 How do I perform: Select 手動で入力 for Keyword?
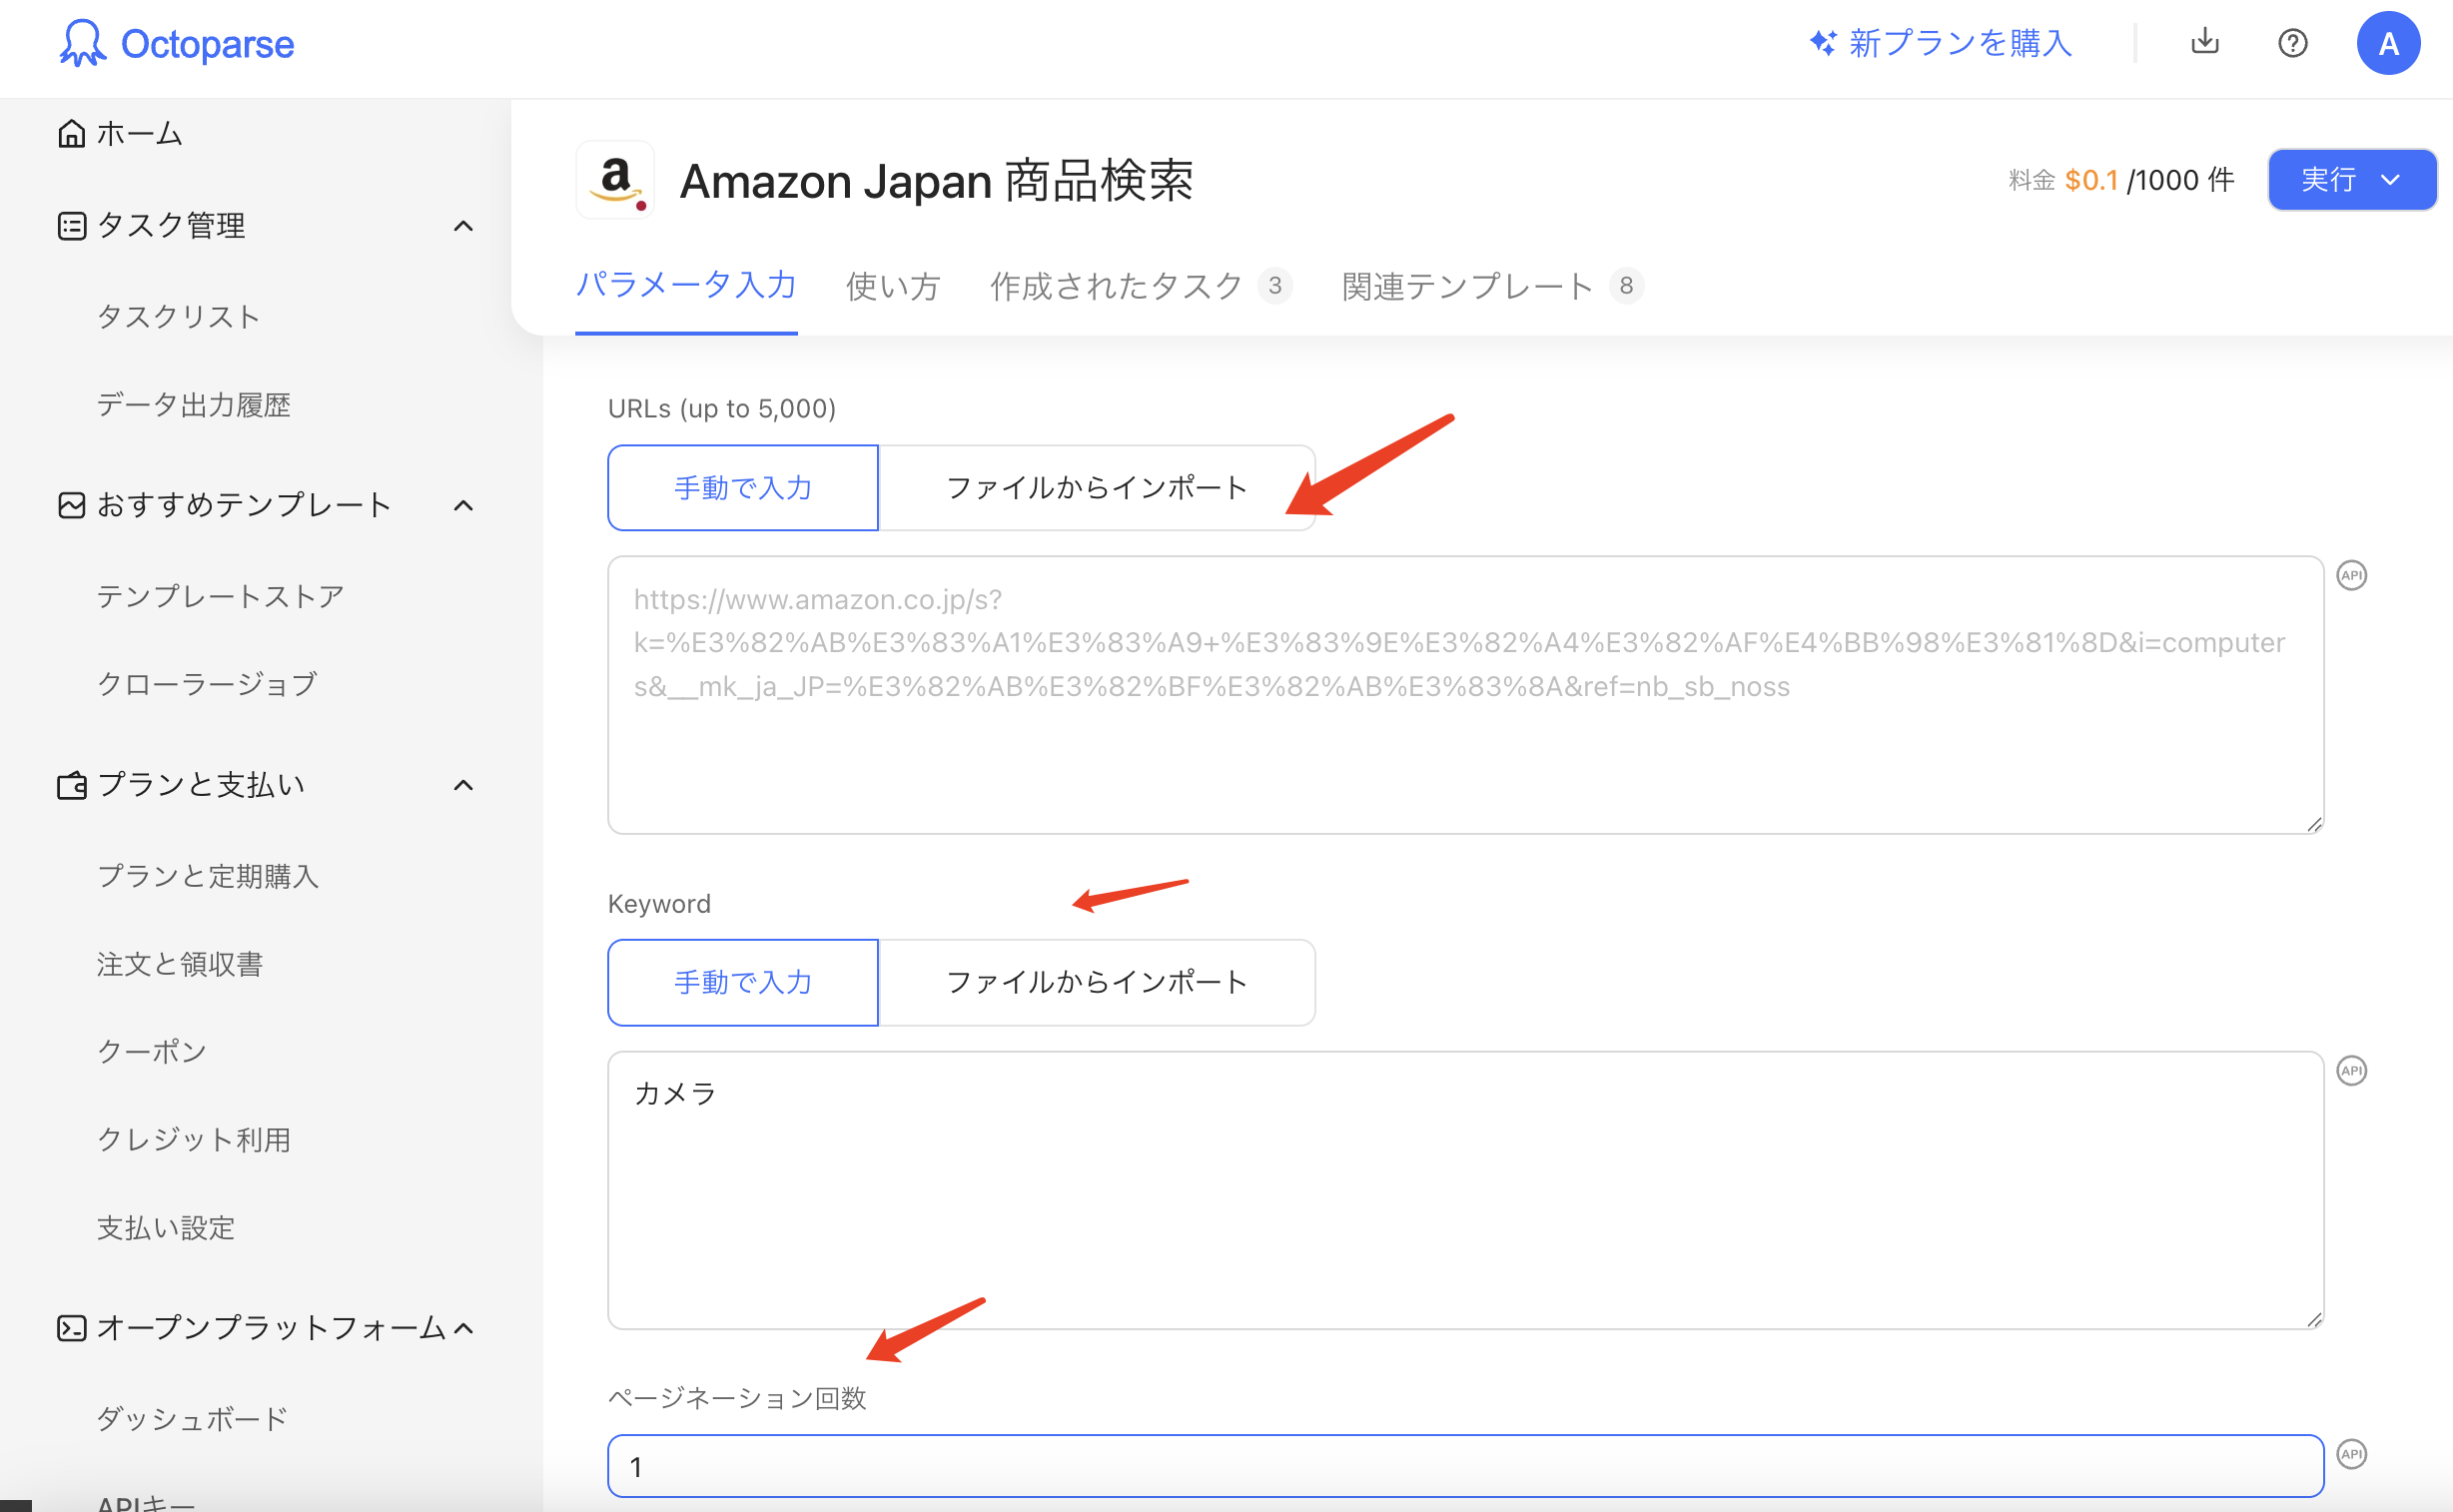(743, 982)
